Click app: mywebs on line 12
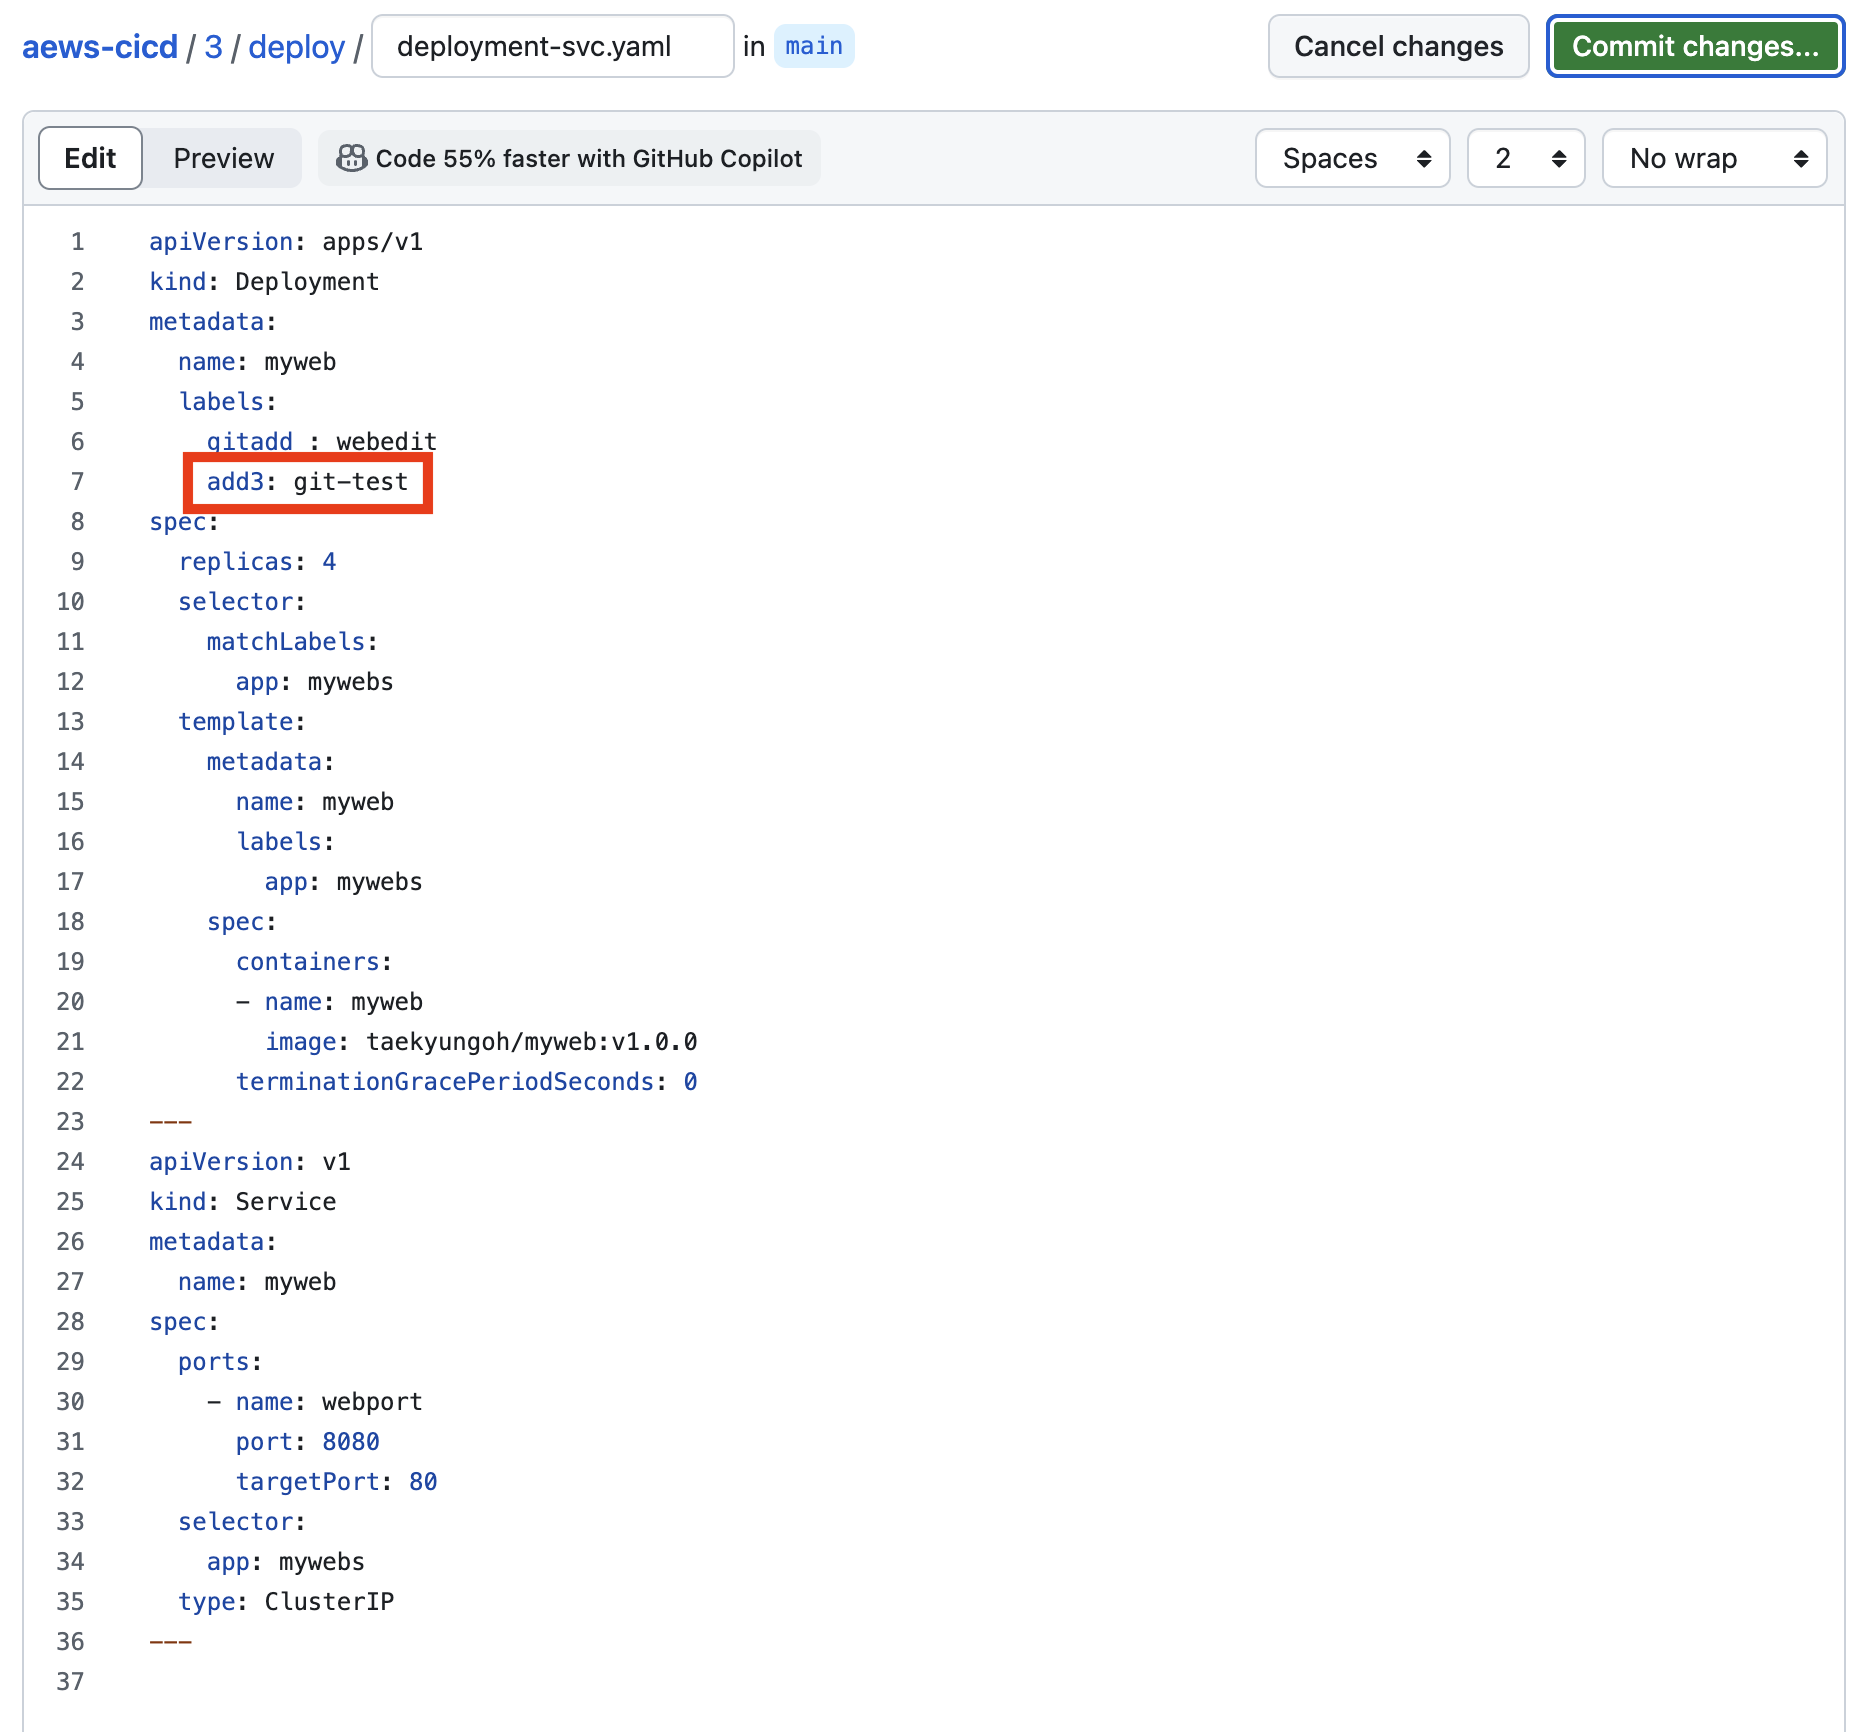 pyautogui.click(x=315, y=682)
